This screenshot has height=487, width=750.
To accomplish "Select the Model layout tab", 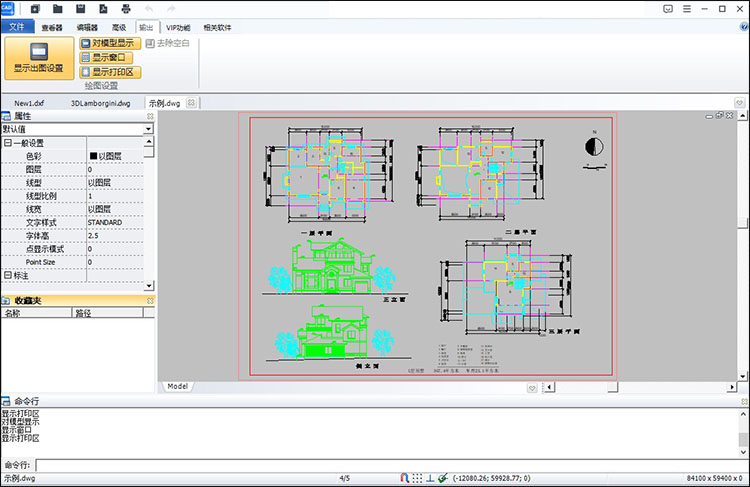I will [x=177, y=386].
